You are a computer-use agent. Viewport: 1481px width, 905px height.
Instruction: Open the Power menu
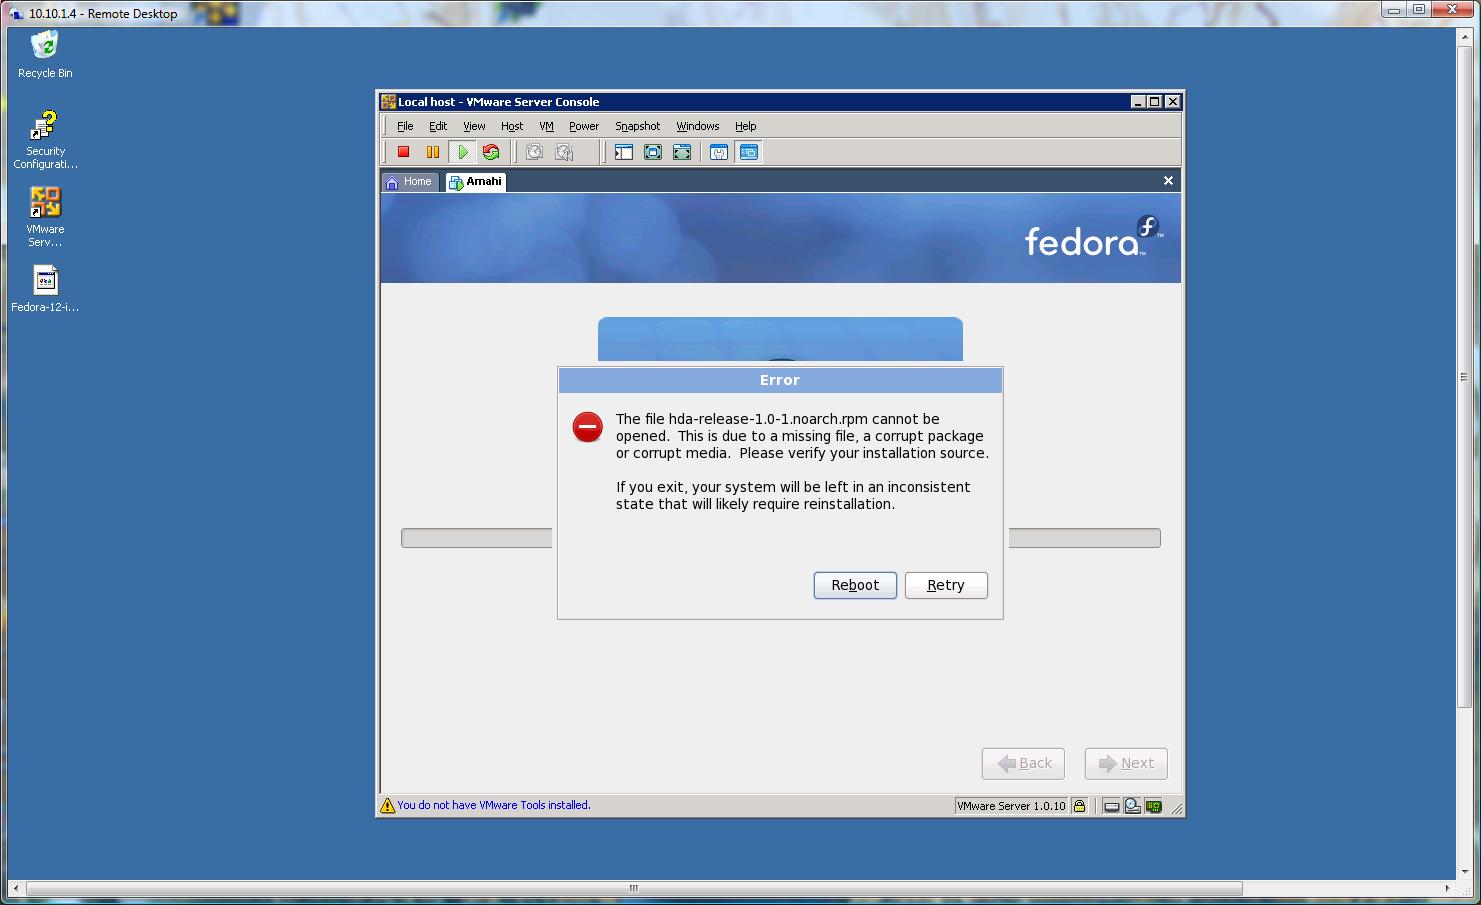584,126
